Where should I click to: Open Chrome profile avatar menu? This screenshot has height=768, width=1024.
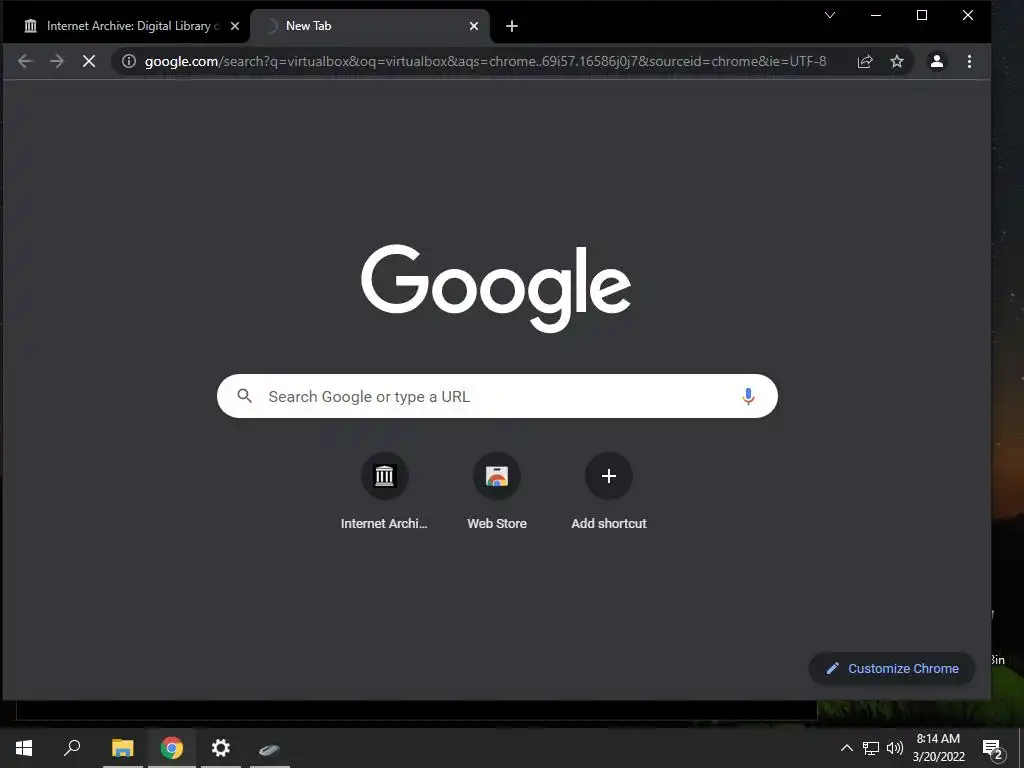point(936,61)
